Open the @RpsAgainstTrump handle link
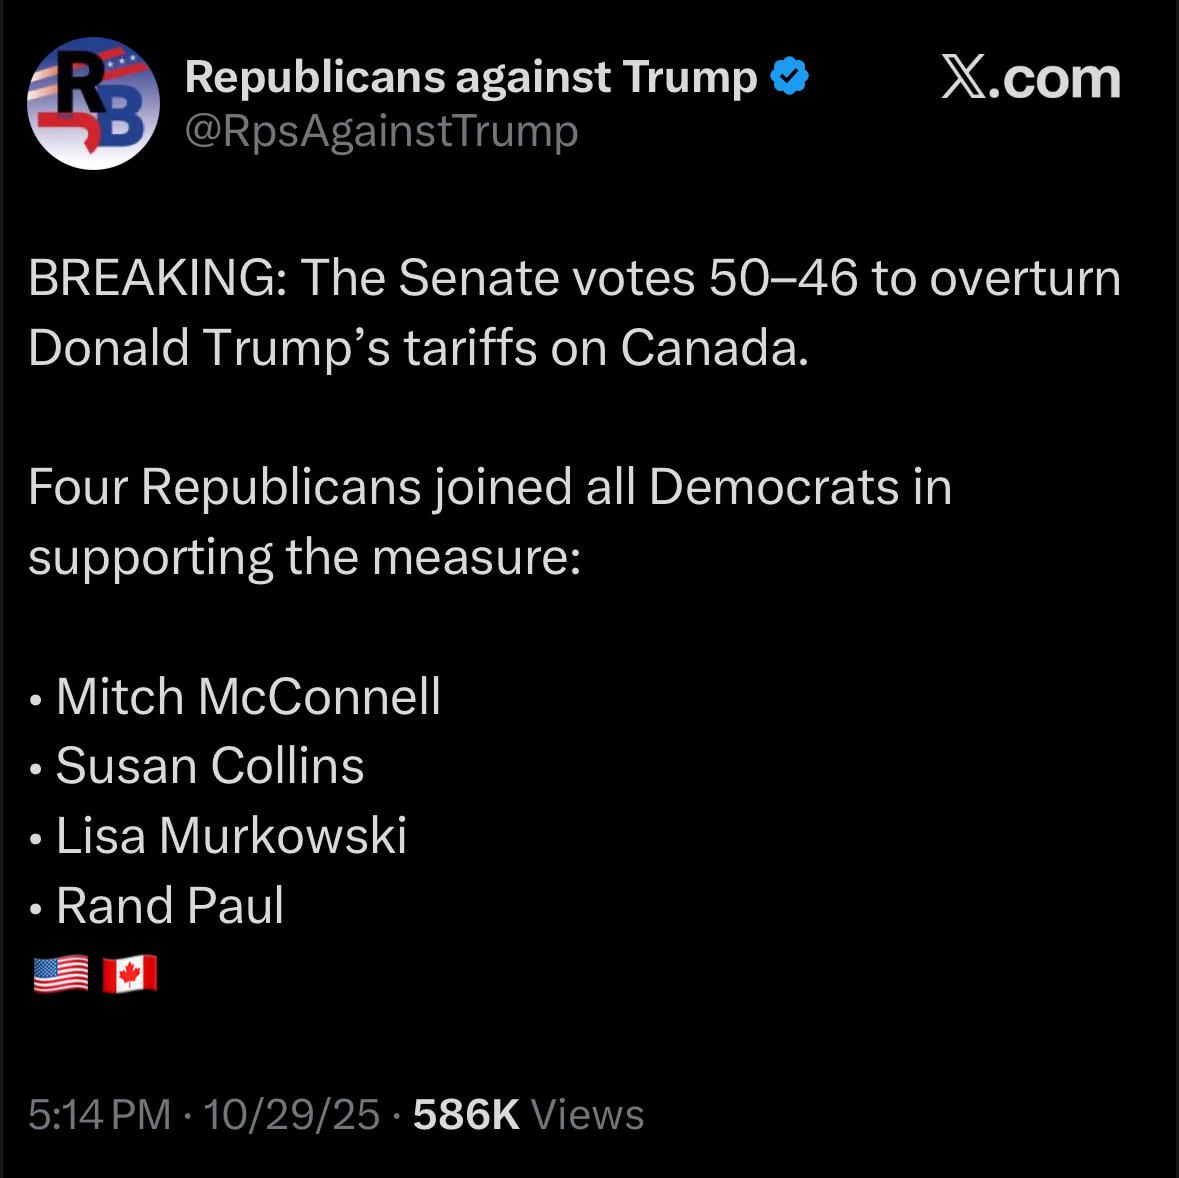This screenshot has width=1179, height=1178. pyautogui.click(x=381, y=131)
